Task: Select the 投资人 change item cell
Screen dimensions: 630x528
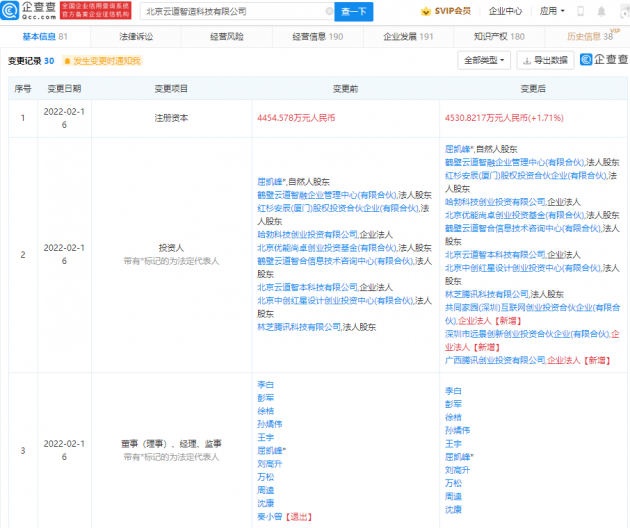Action: [172, 255]
